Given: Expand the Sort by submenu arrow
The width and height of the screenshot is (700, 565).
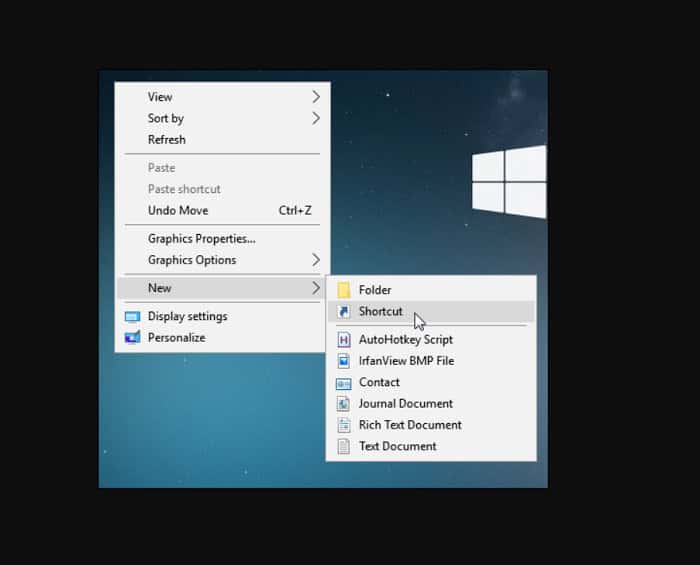Looking at the screenshot, I should 316,118.
